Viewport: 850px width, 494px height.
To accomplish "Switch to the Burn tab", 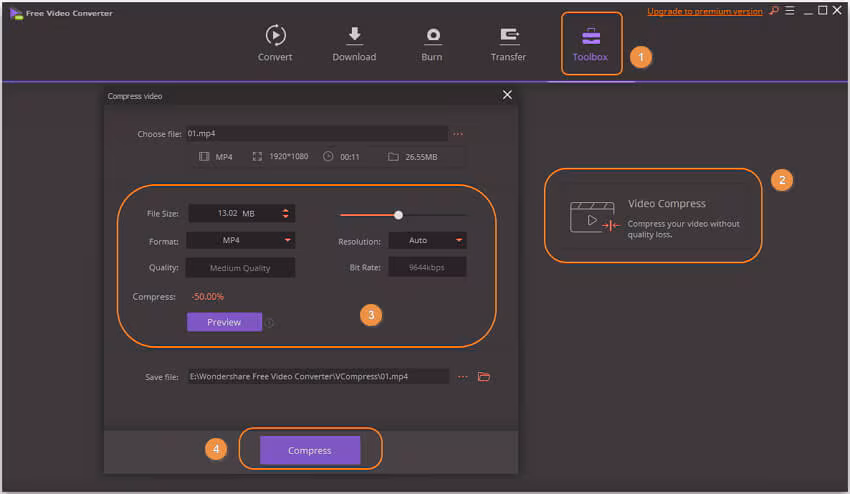I will pos(432,43).
